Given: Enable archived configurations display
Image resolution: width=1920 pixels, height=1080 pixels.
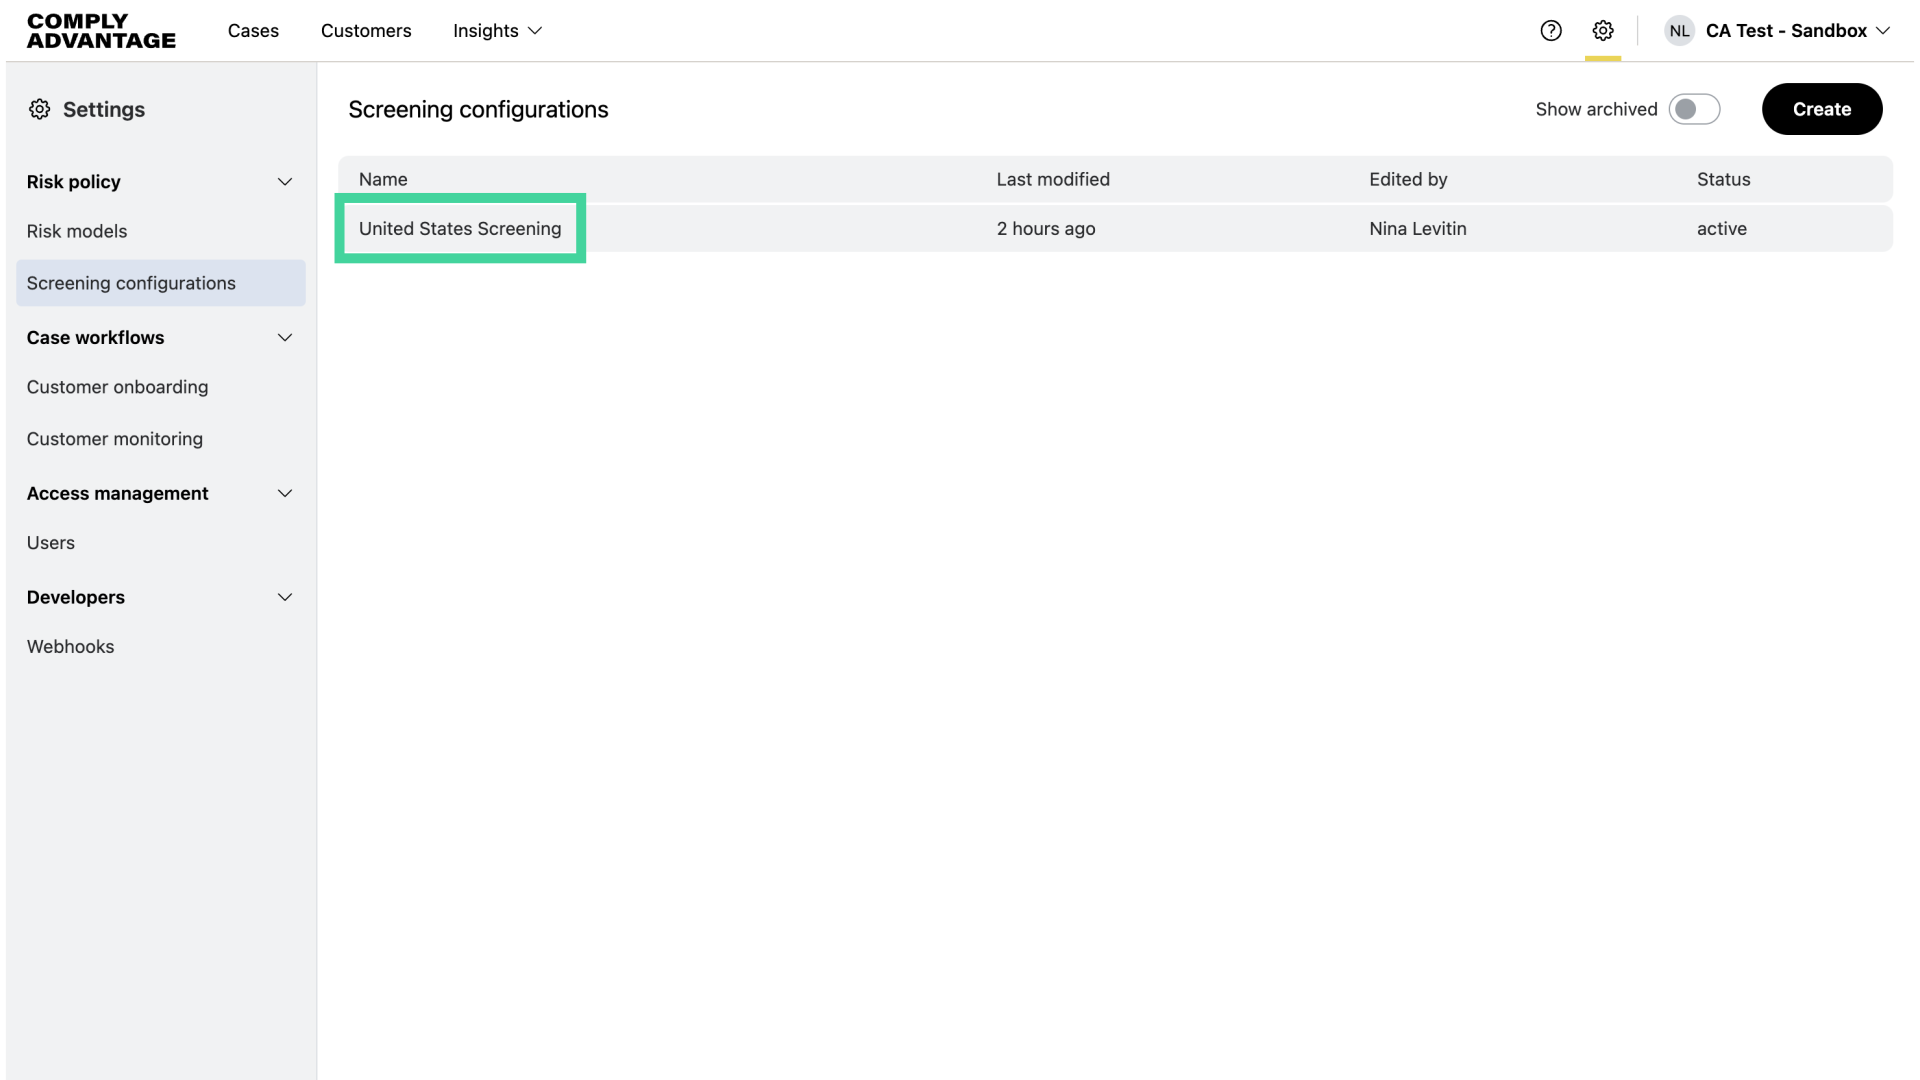Looking at the screenshot, I should tap(1694, 109).
